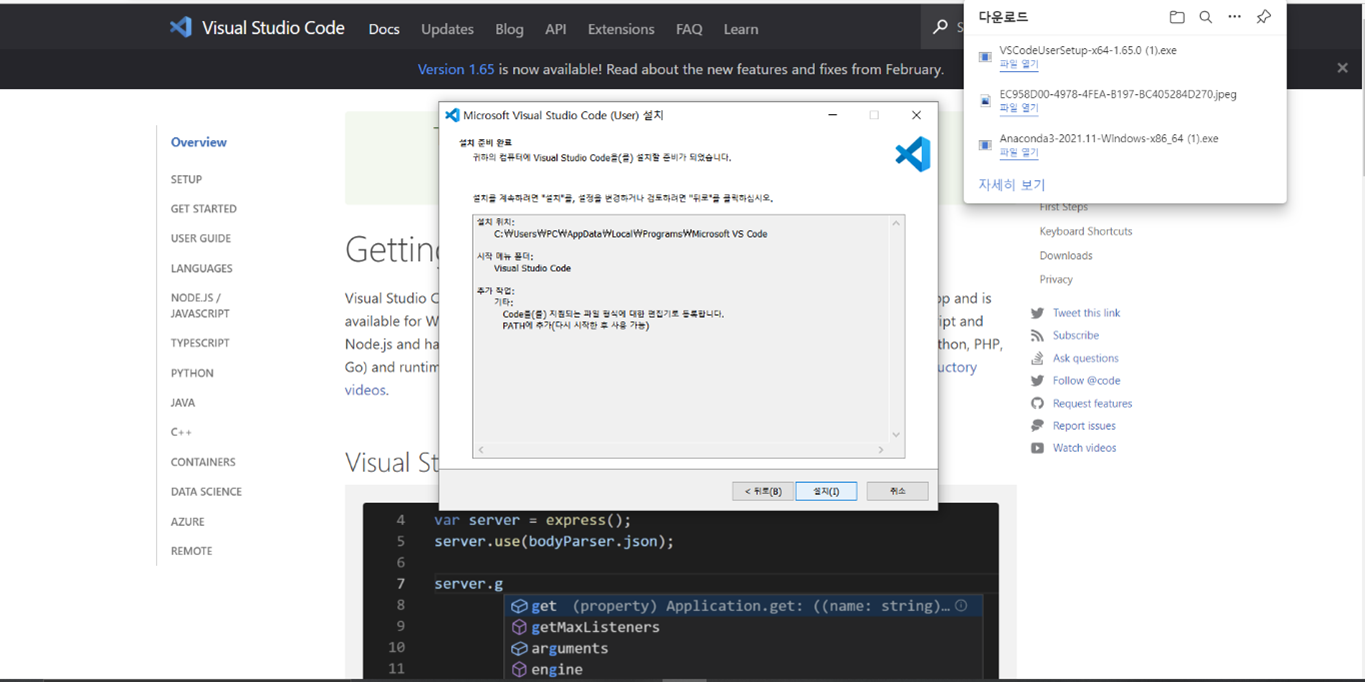The width and height of the screenshot is (1365, 682).
Task: Click Downloads link on right sidebar
Action: 1066,255
